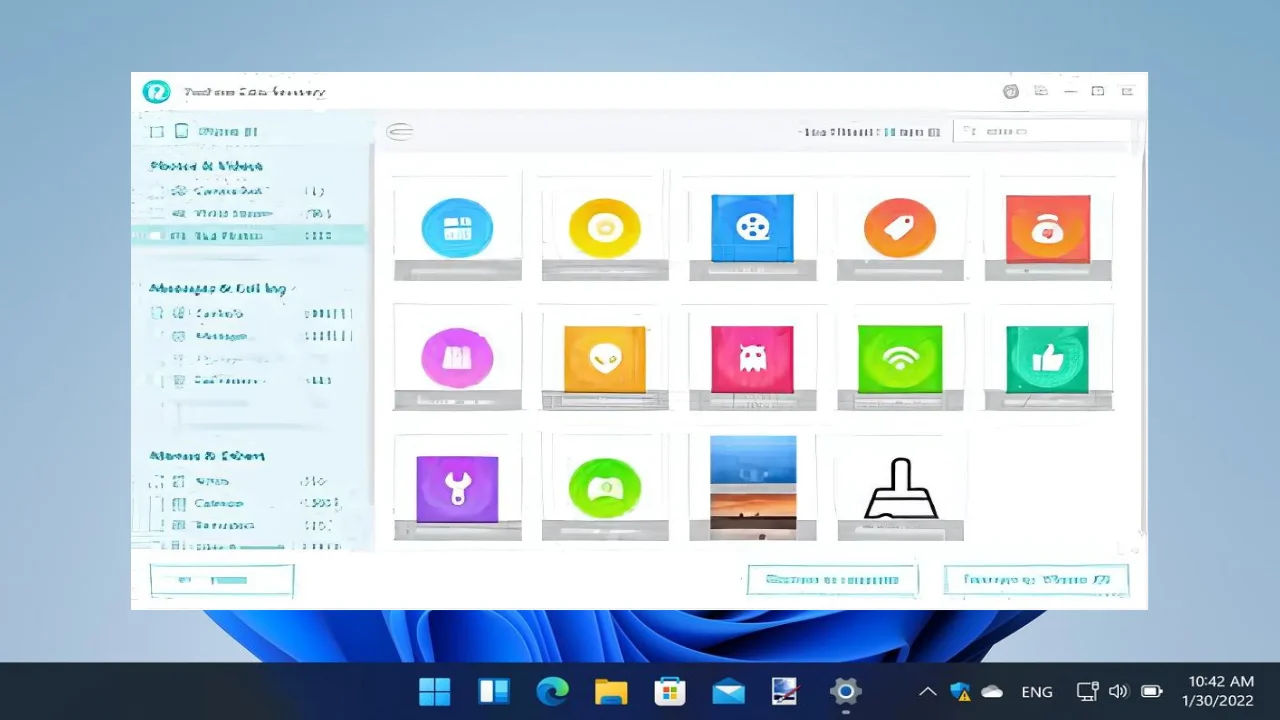Image resolution: width=1280 pixels, height=720 pixels.
Task: Select the orange price-tag thumbnail
Action: (900, 227)
